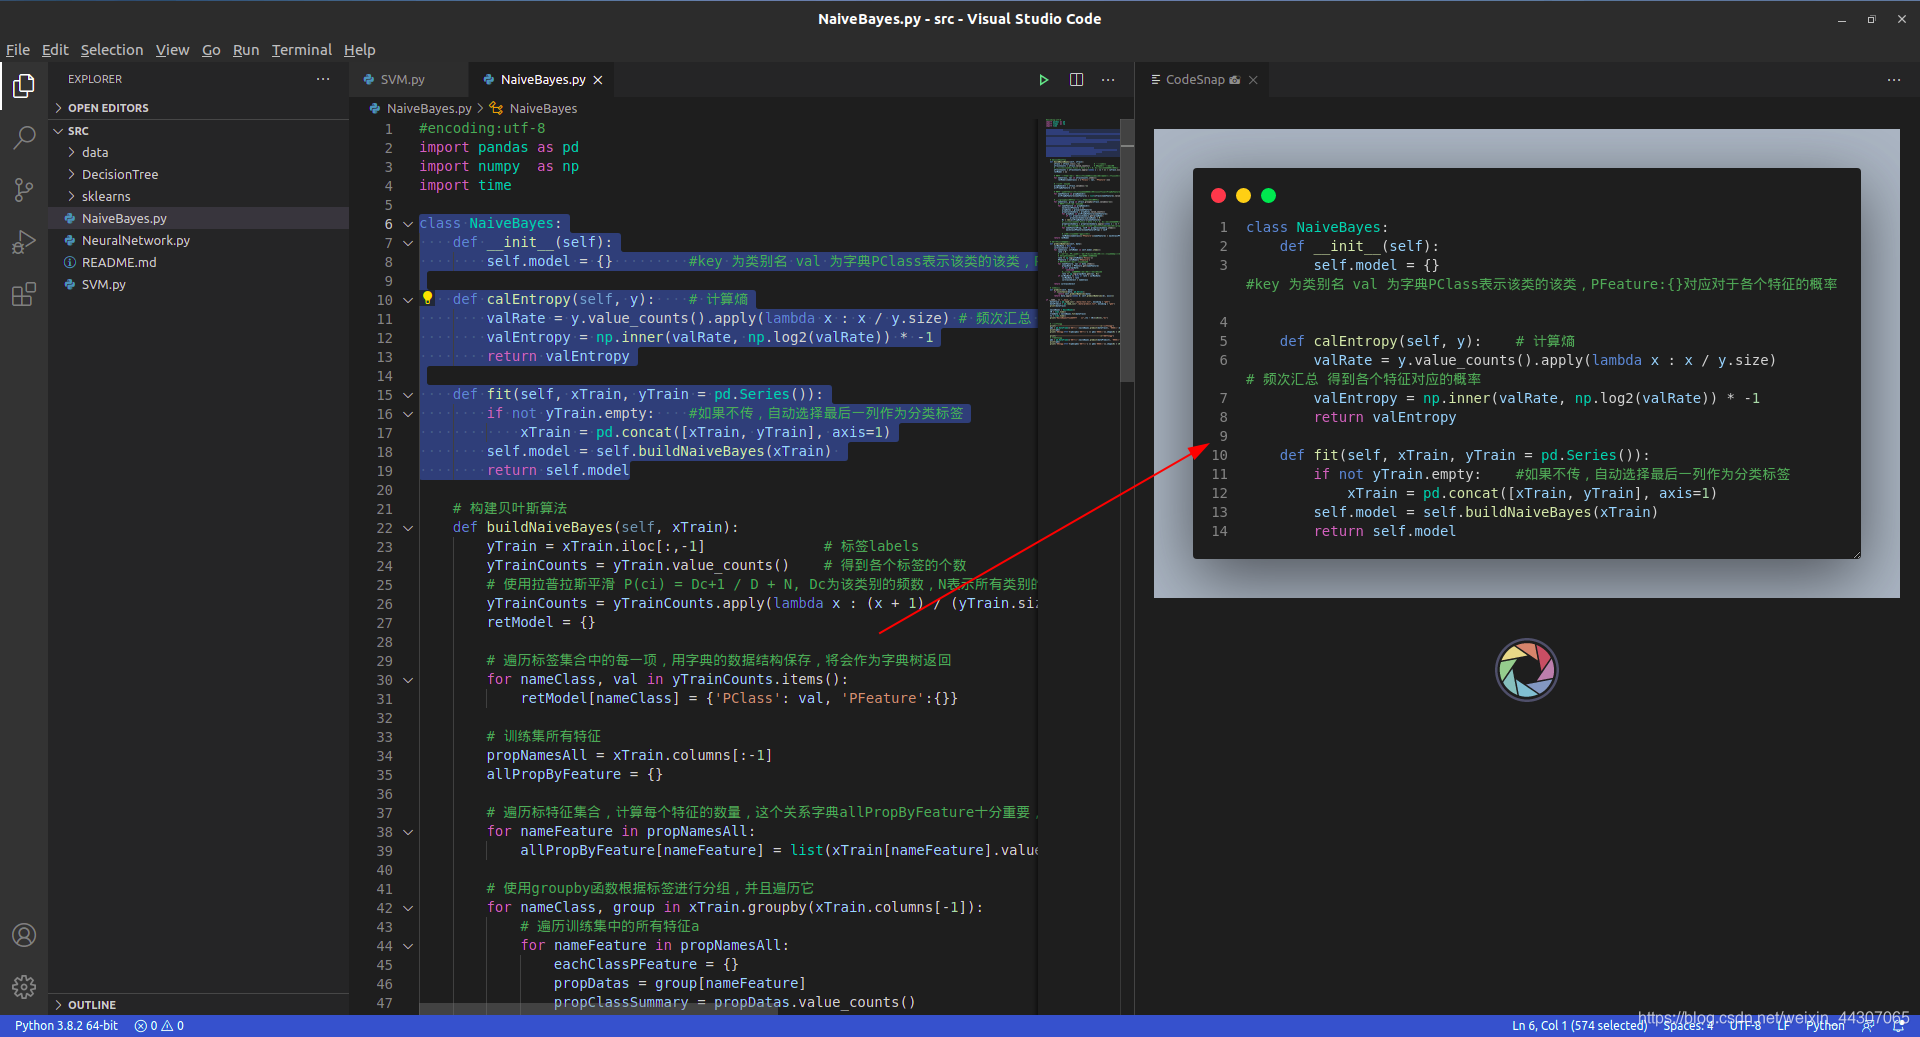Open the Run and Debug view

coord(24,242)
